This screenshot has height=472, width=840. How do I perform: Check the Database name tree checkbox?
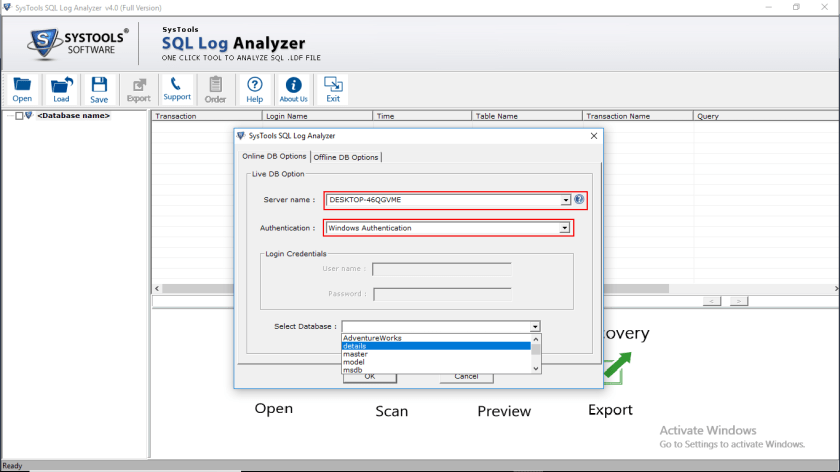click(x=19, y=116)
